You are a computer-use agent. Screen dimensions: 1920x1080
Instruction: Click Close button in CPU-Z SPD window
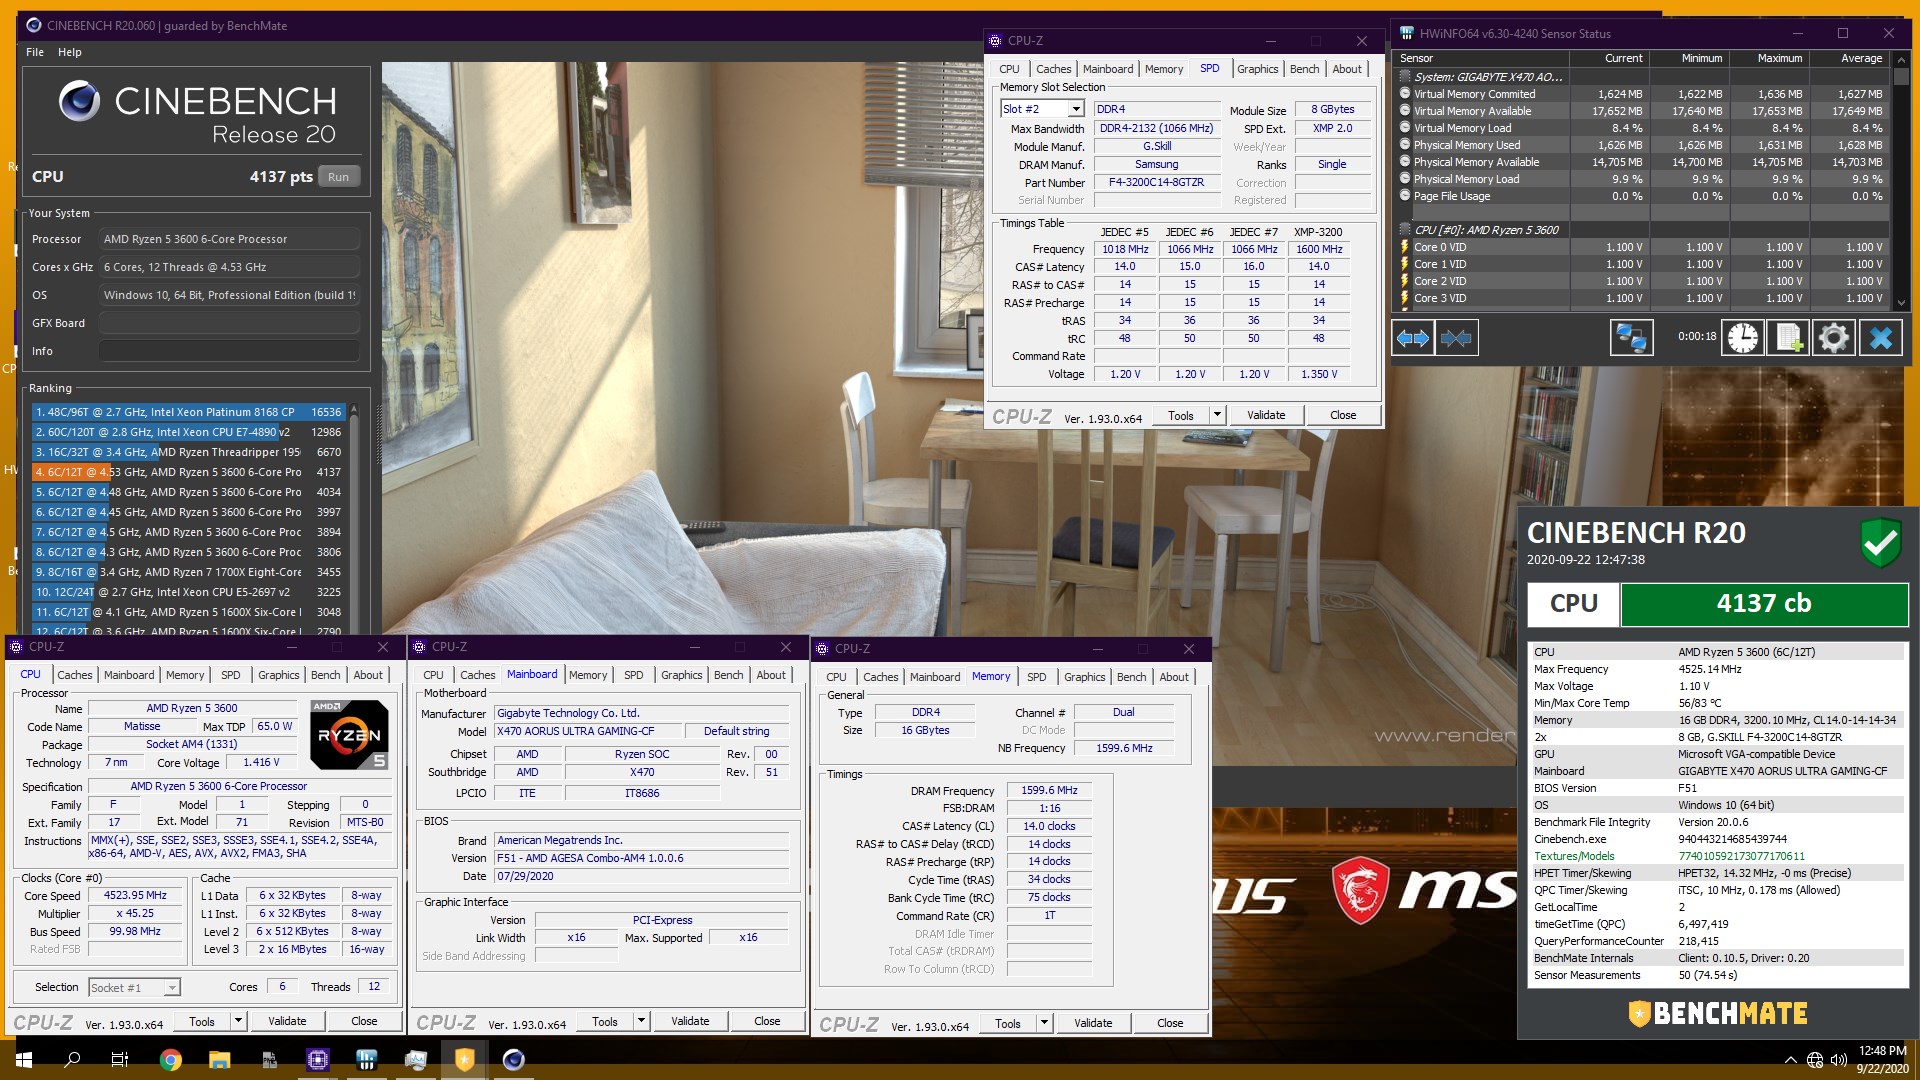coord(1343,415)
